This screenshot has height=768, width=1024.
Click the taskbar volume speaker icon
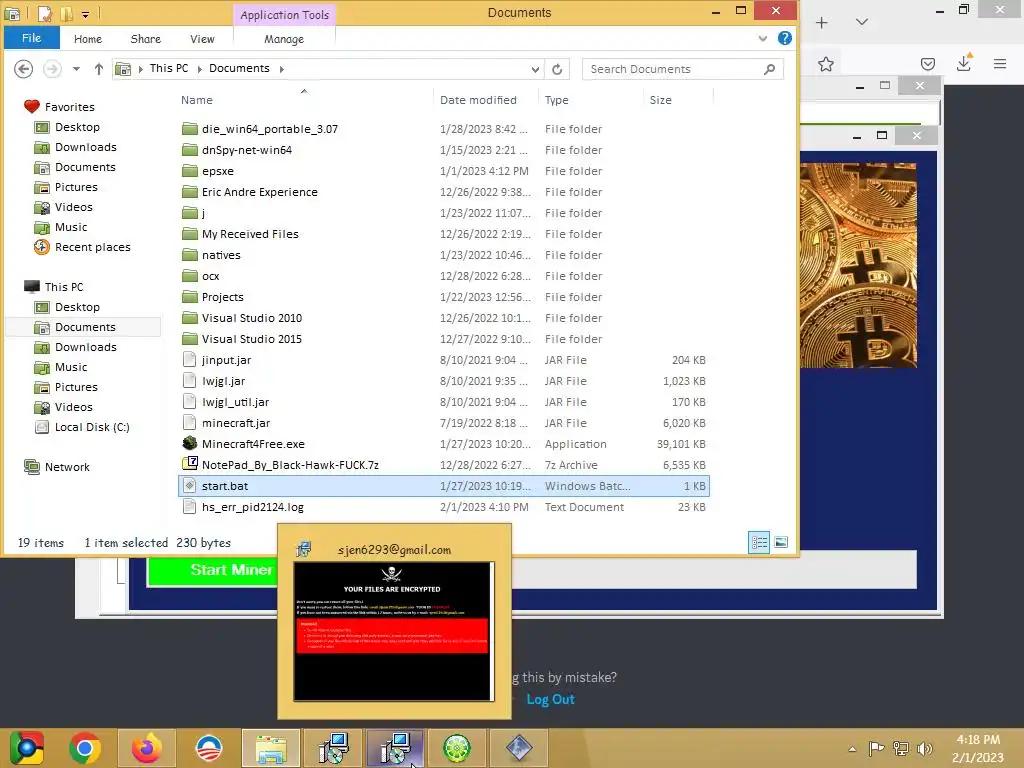coord(924,748)
